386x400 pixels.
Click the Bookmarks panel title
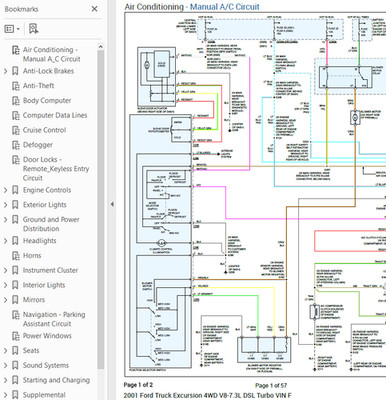point(21,9)
